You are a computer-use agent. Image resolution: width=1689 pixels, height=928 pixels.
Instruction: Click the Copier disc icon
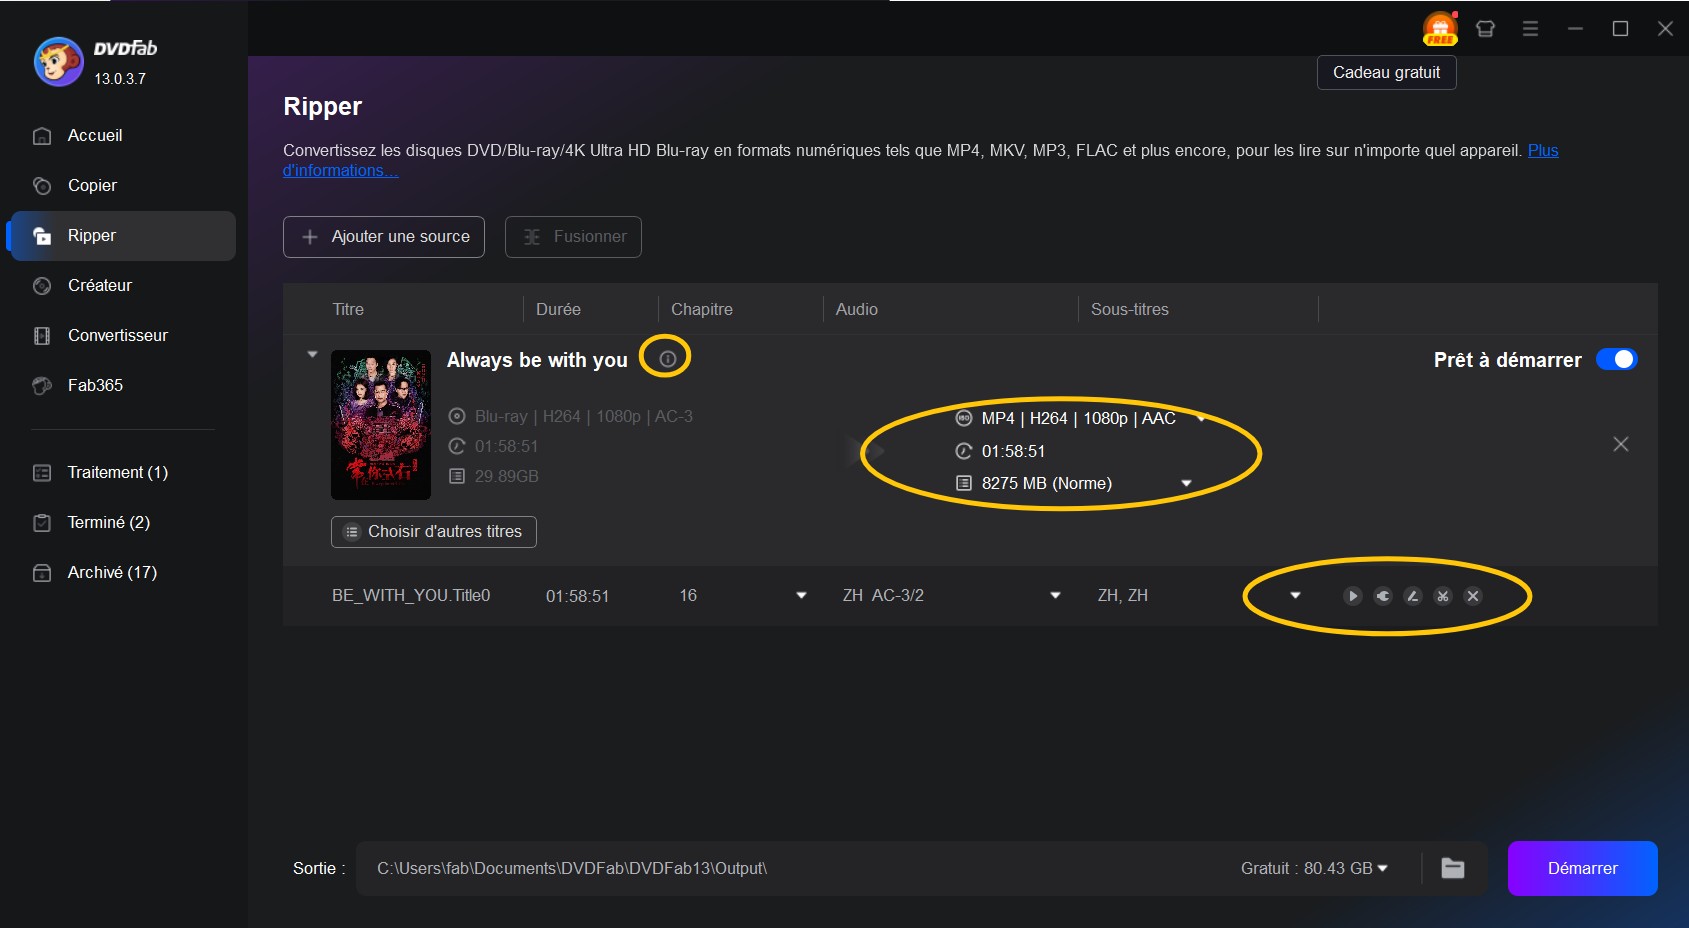click(x=42, y=186)
